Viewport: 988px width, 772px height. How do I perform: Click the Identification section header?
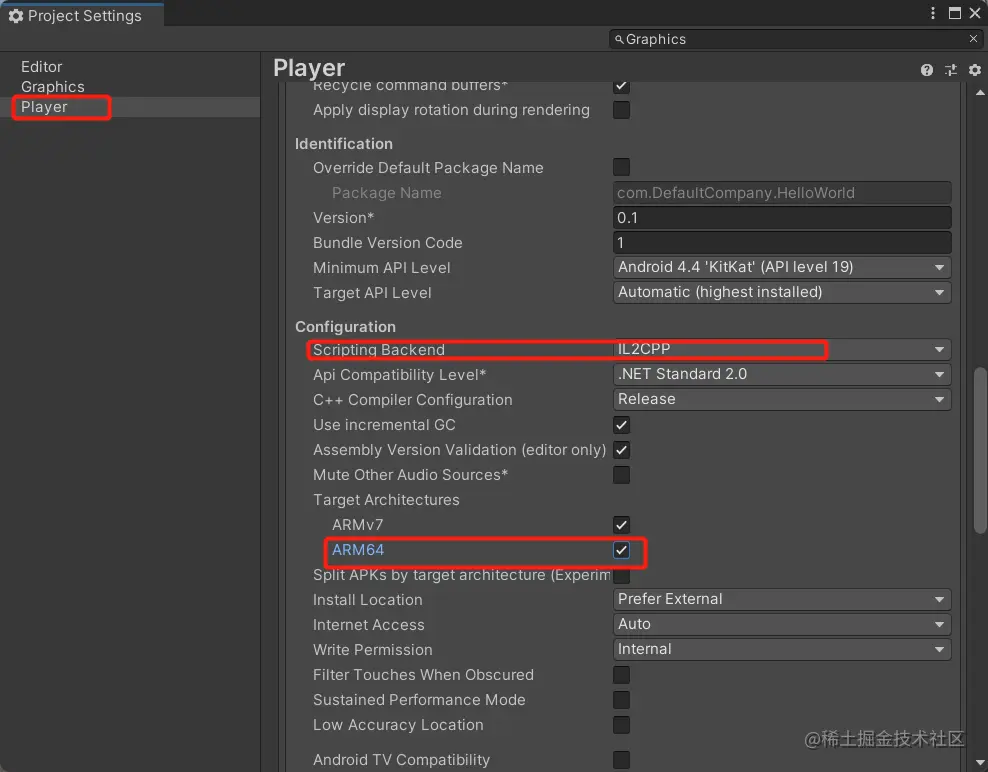tap(343, 144)
